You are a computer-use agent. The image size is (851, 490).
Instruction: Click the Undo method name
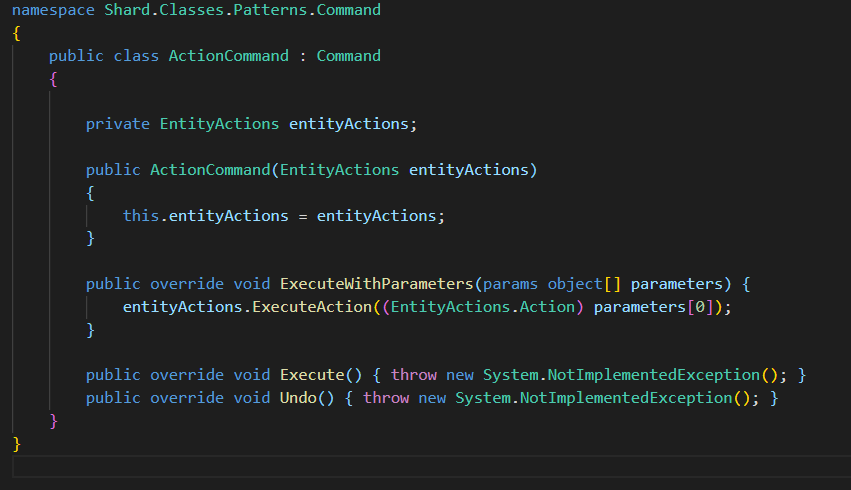298,398
